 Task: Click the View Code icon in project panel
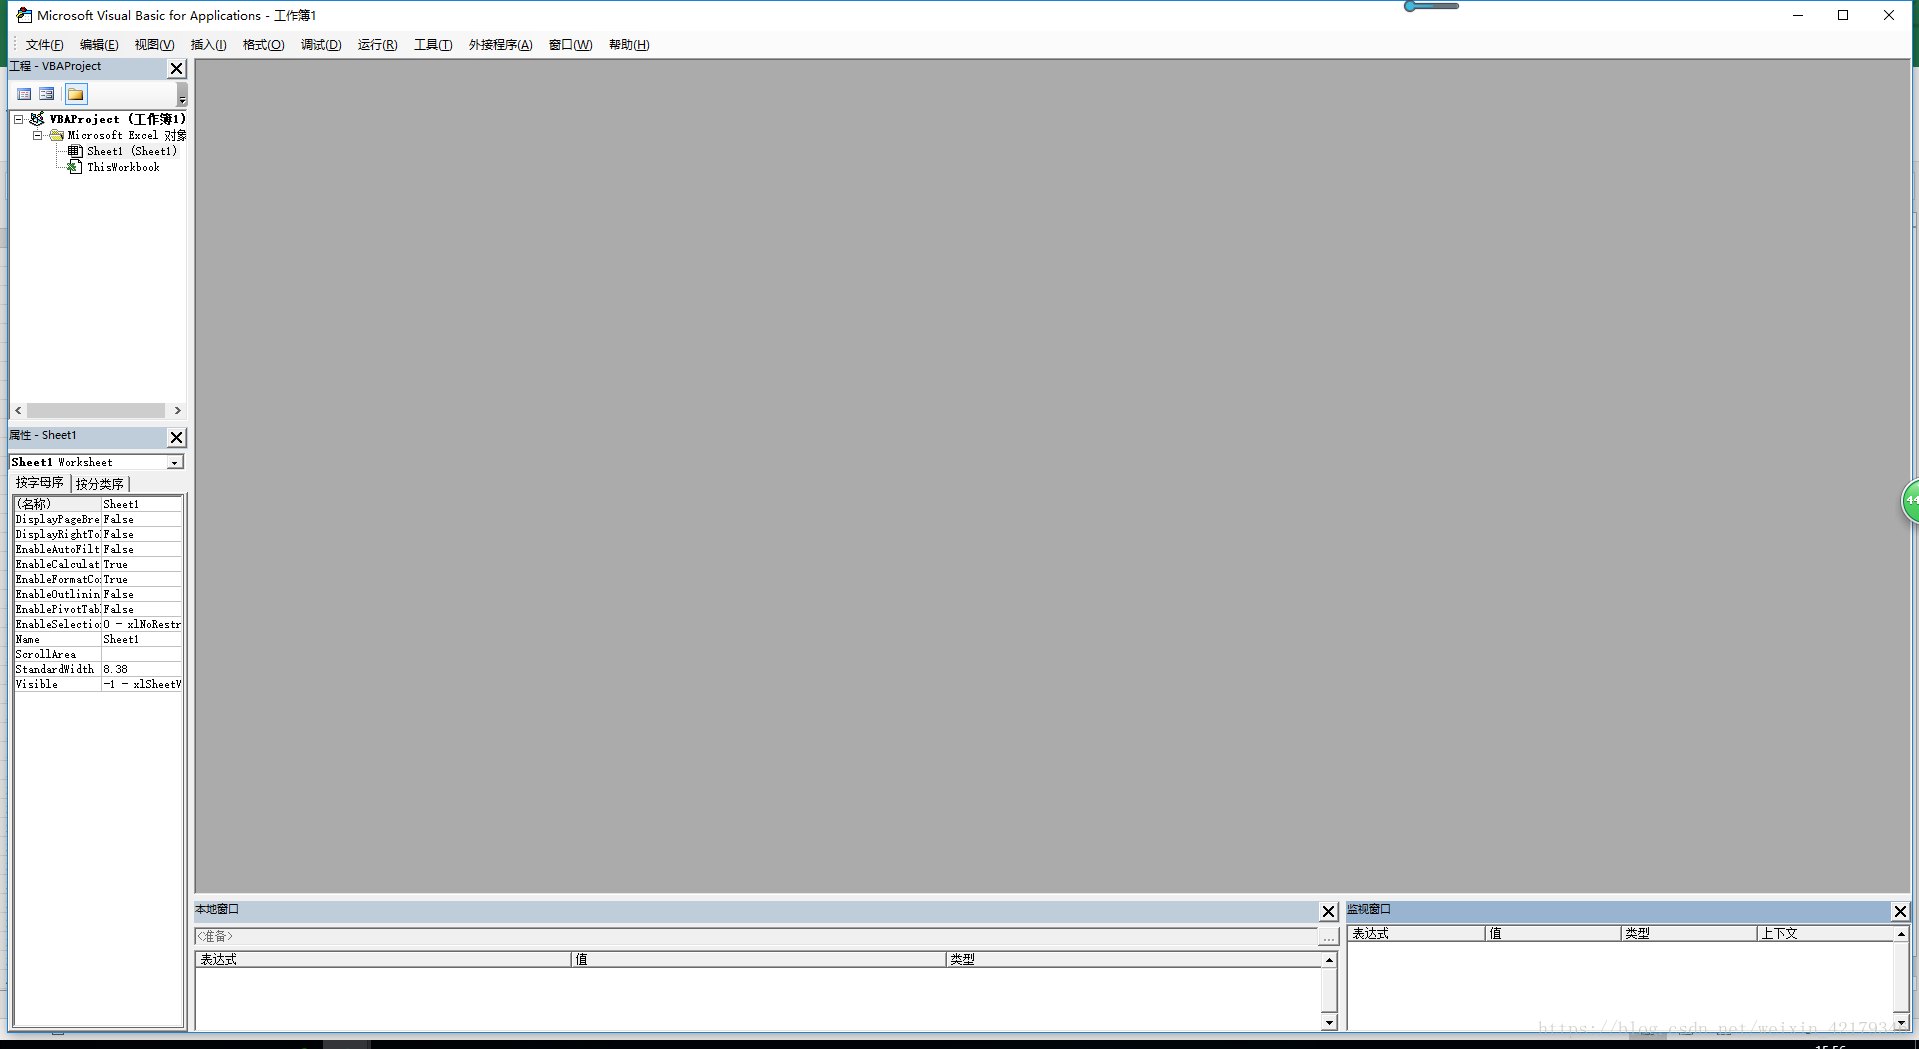click(x=24, y=94)
